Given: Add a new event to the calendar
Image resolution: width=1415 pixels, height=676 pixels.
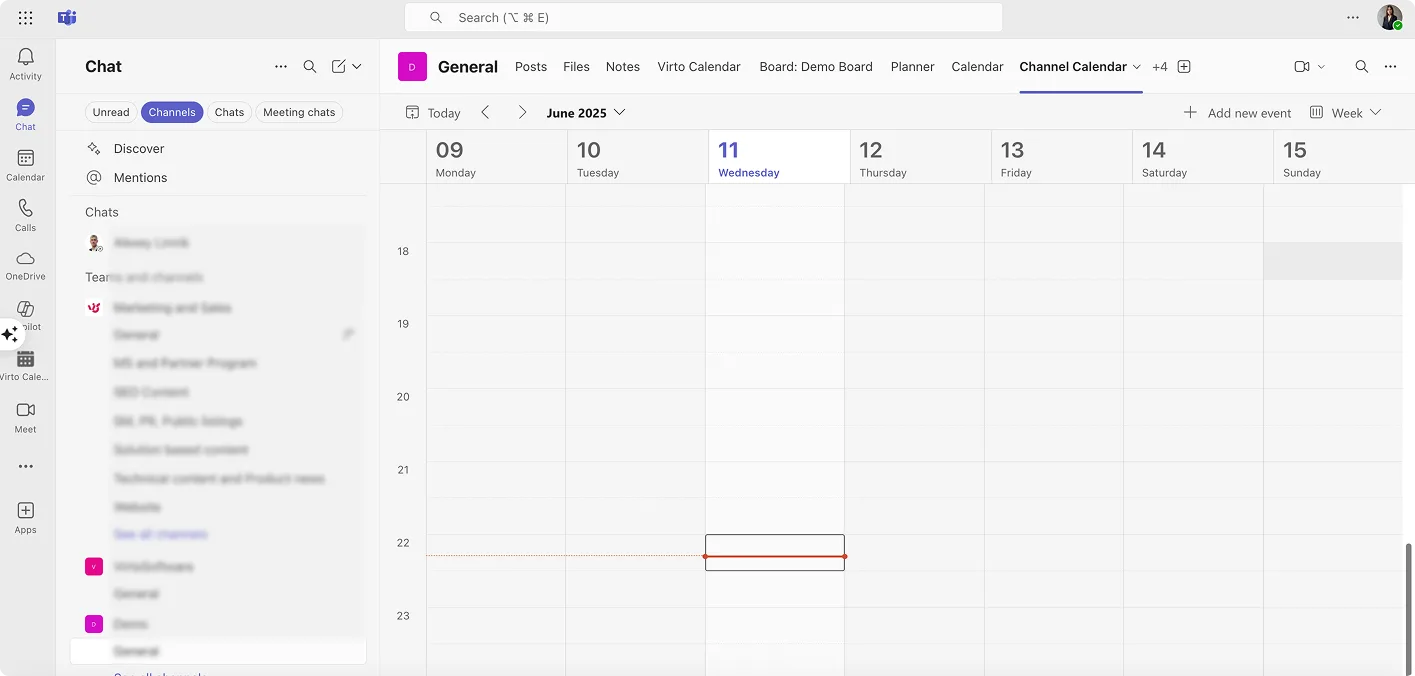Looking at the screenshot, I should (1238, 113).
